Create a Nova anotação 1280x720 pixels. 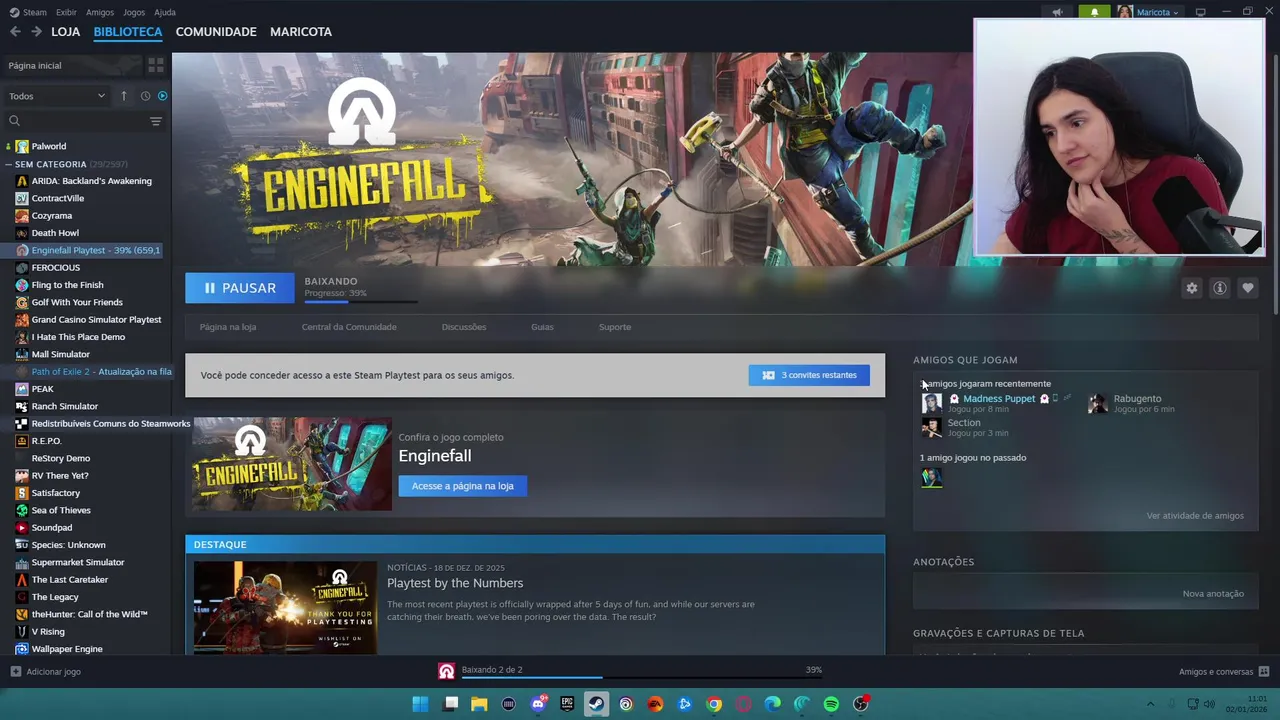1213,594
